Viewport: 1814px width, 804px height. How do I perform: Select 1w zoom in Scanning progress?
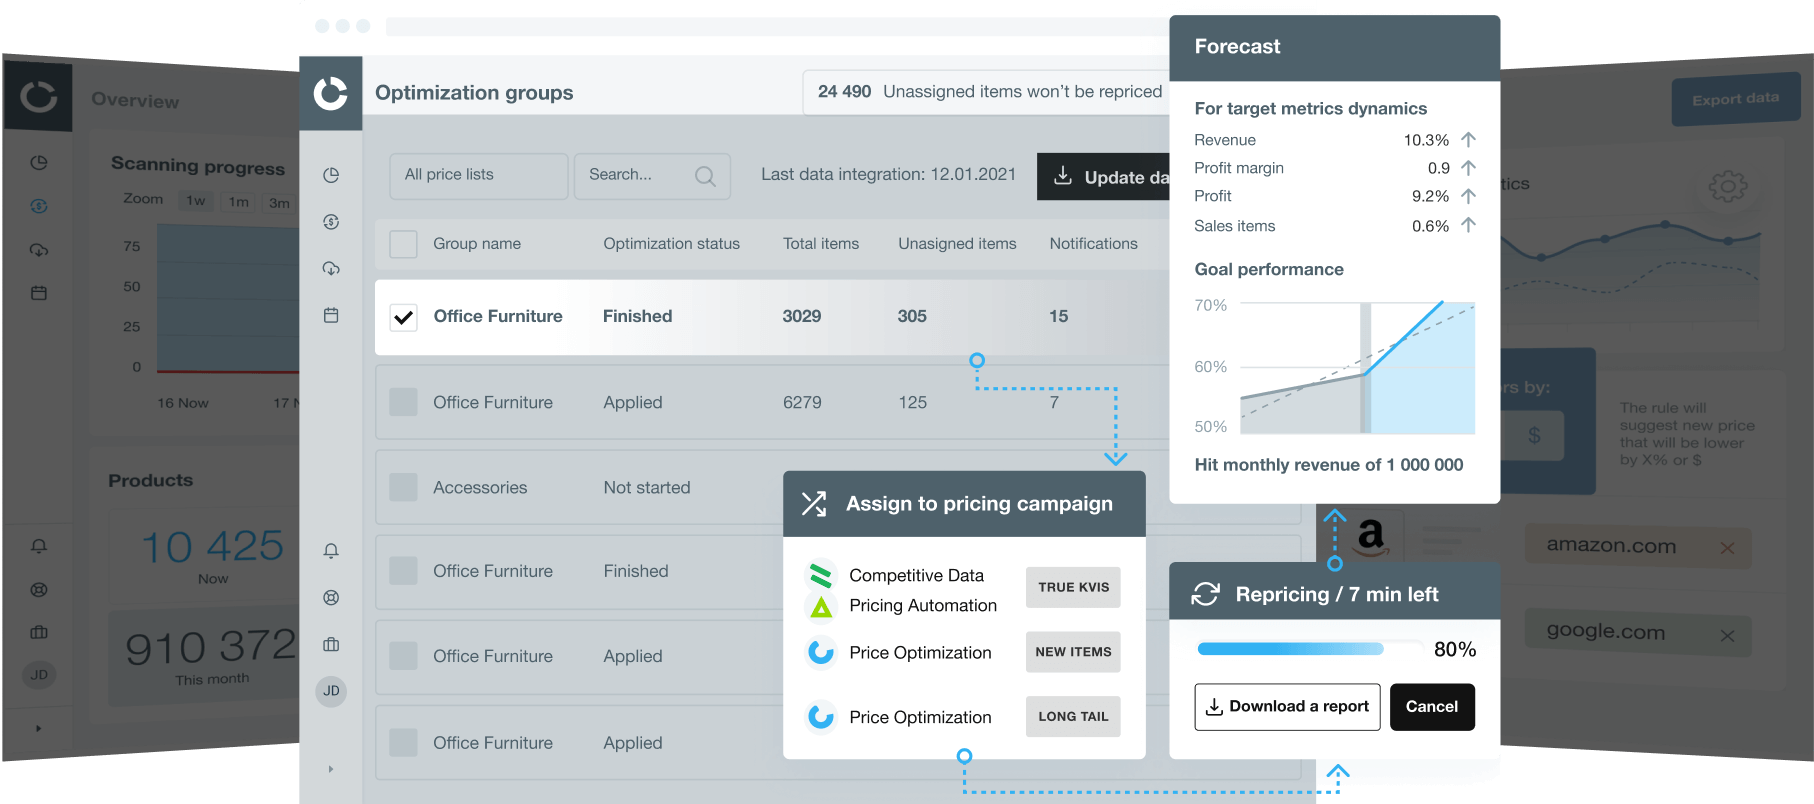pos(196,200)
